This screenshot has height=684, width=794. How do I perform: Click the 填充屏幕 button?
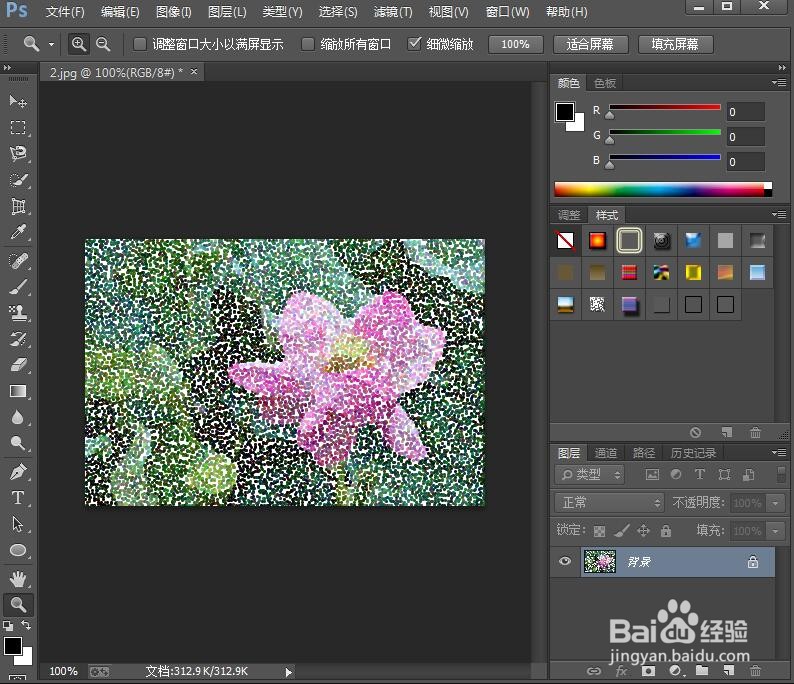pos(674,44)
